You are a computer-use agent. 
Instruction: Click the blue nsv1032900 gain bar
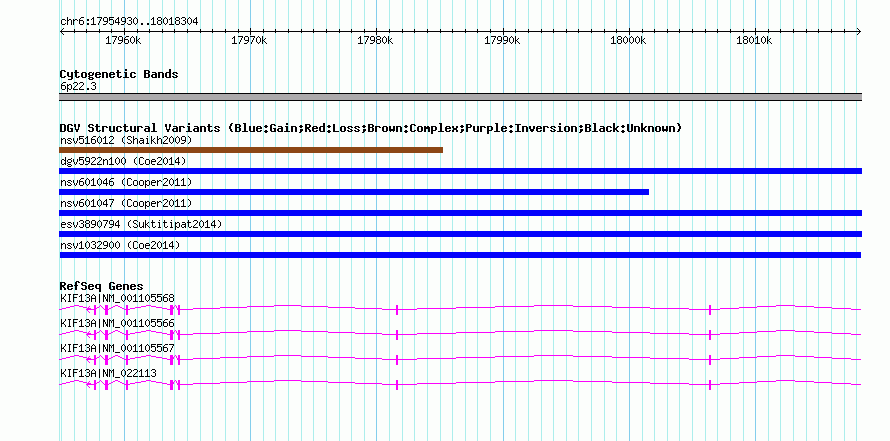pos(460,255)
